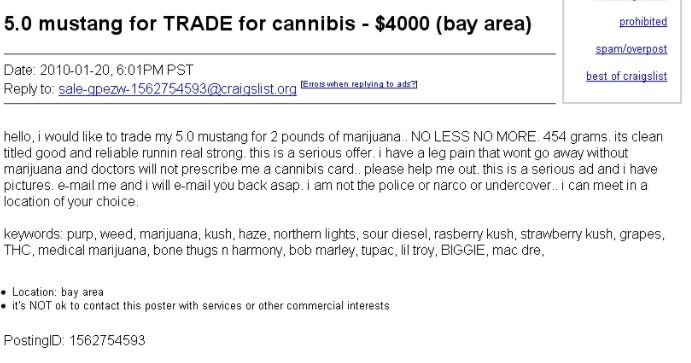
Task: Click 'NO LESS NO MORE' in the description
Action: (x=473, y=137)
